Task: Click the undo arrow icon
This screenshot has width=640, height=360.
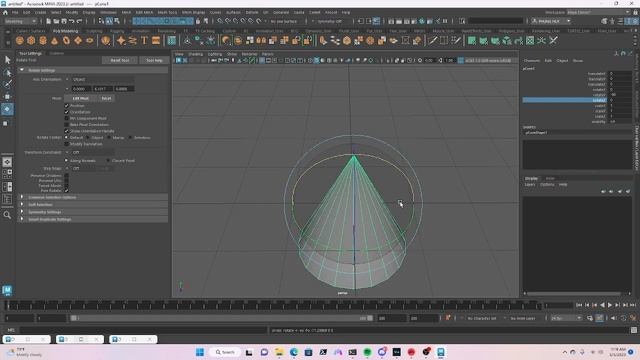Action: click(71, 21)
